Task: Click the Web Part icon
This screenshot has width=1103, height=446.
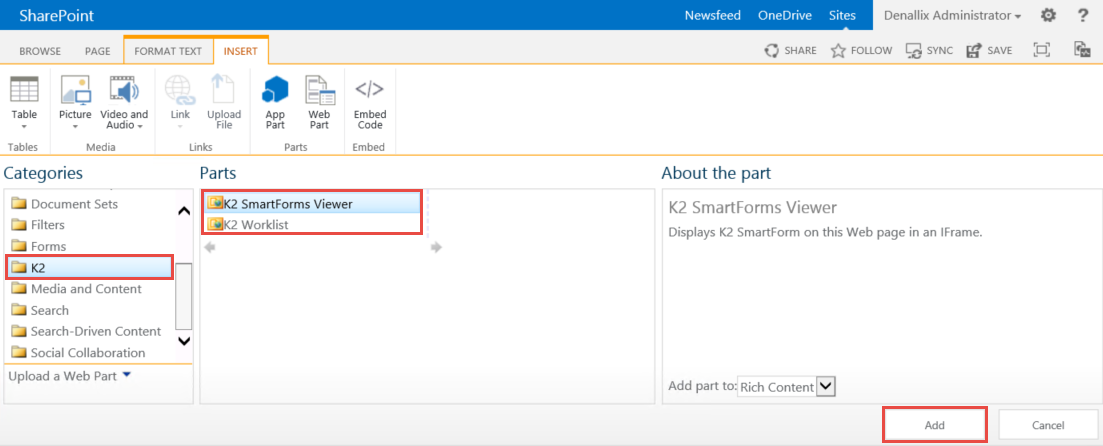Action: 319,92
